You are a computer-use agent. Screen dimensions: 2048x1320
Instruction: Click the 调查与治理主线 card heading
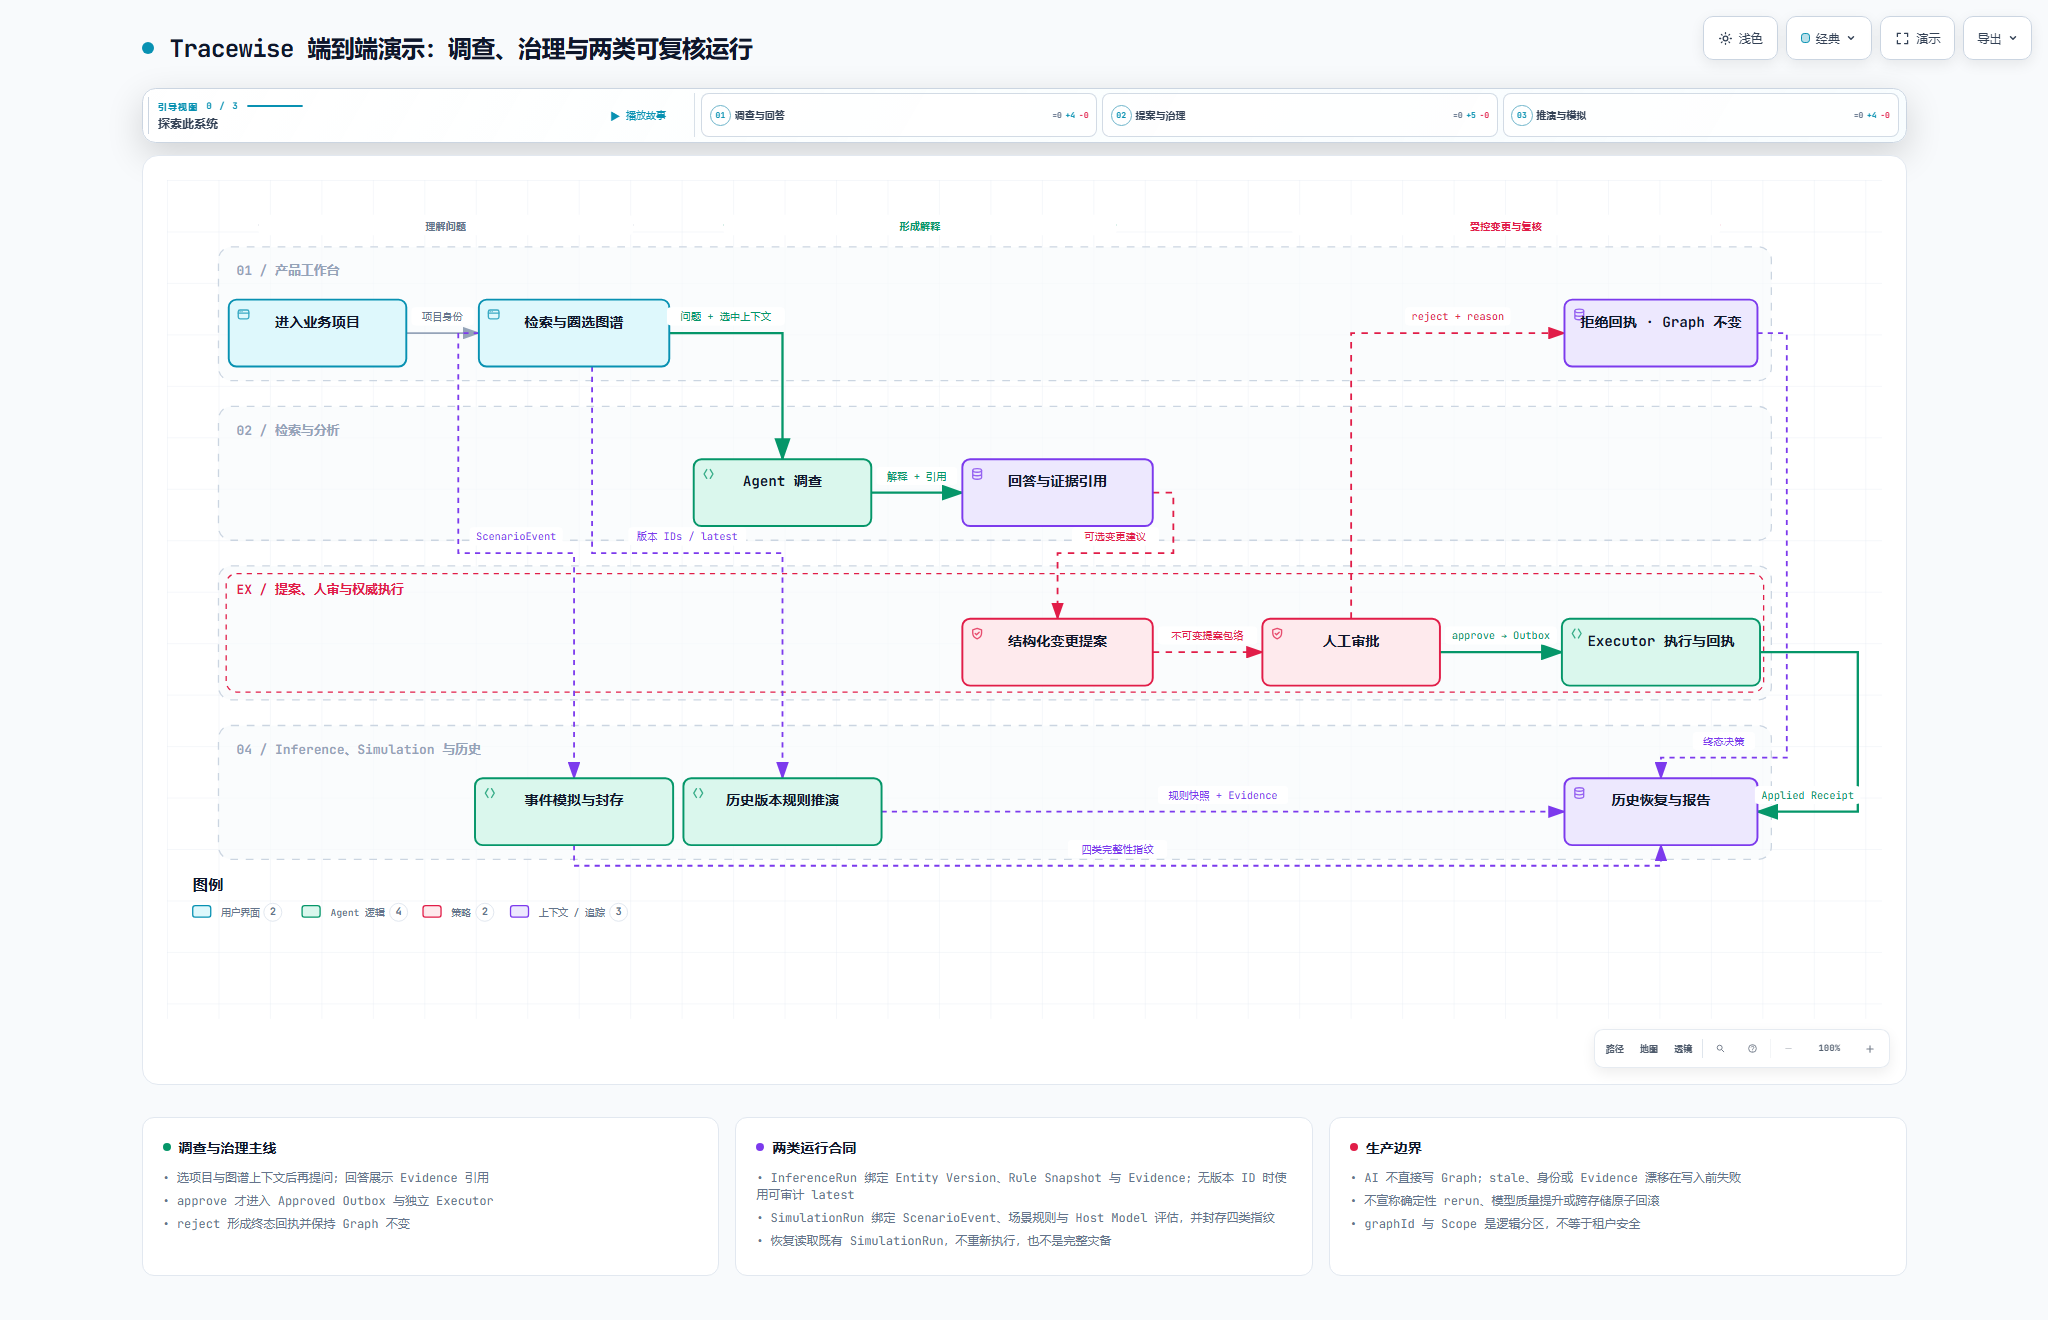(227, 1148)
